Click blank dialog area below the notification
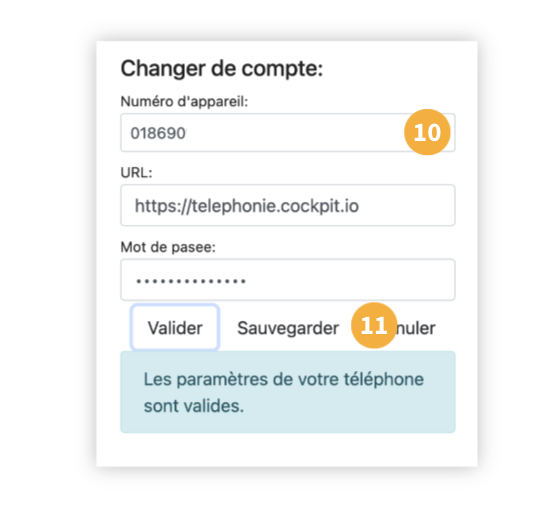The width and height of the screenshot is (536, 520). 288,450
